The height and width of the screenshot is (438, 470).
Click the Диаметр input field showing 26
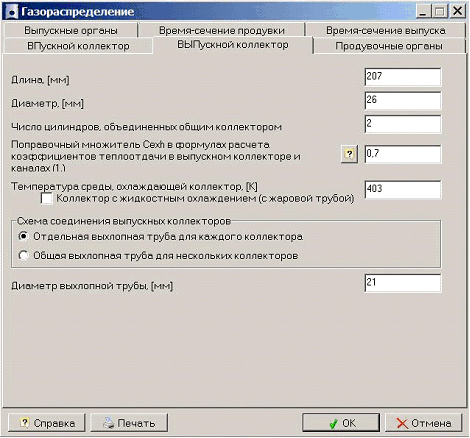point(403,100)
